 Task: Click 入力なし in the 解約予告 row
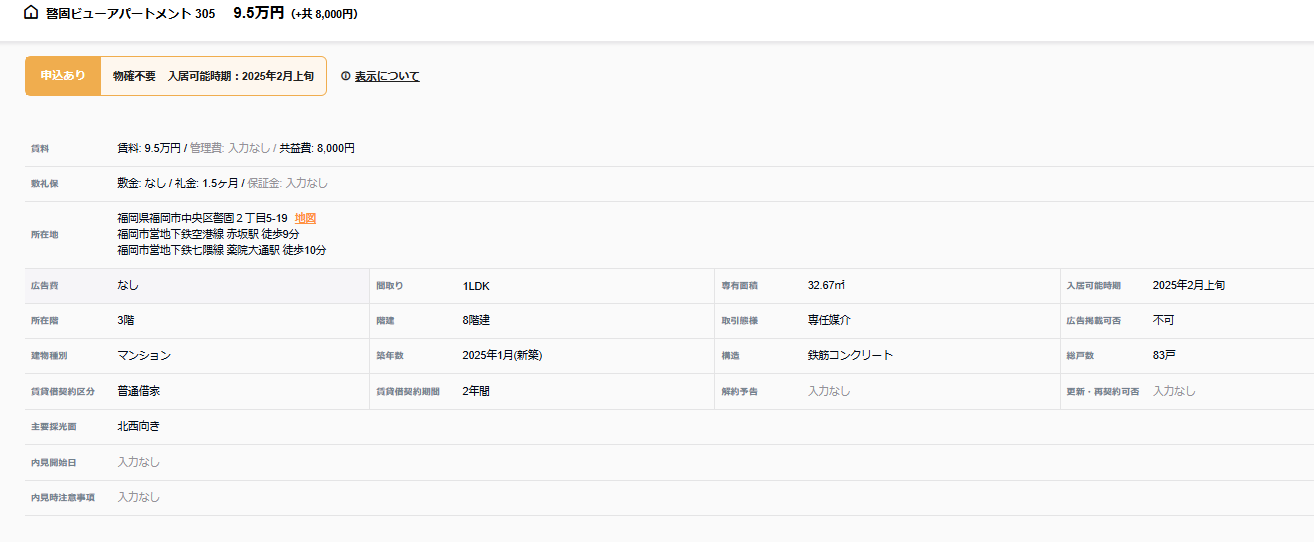tap(829, 391)
